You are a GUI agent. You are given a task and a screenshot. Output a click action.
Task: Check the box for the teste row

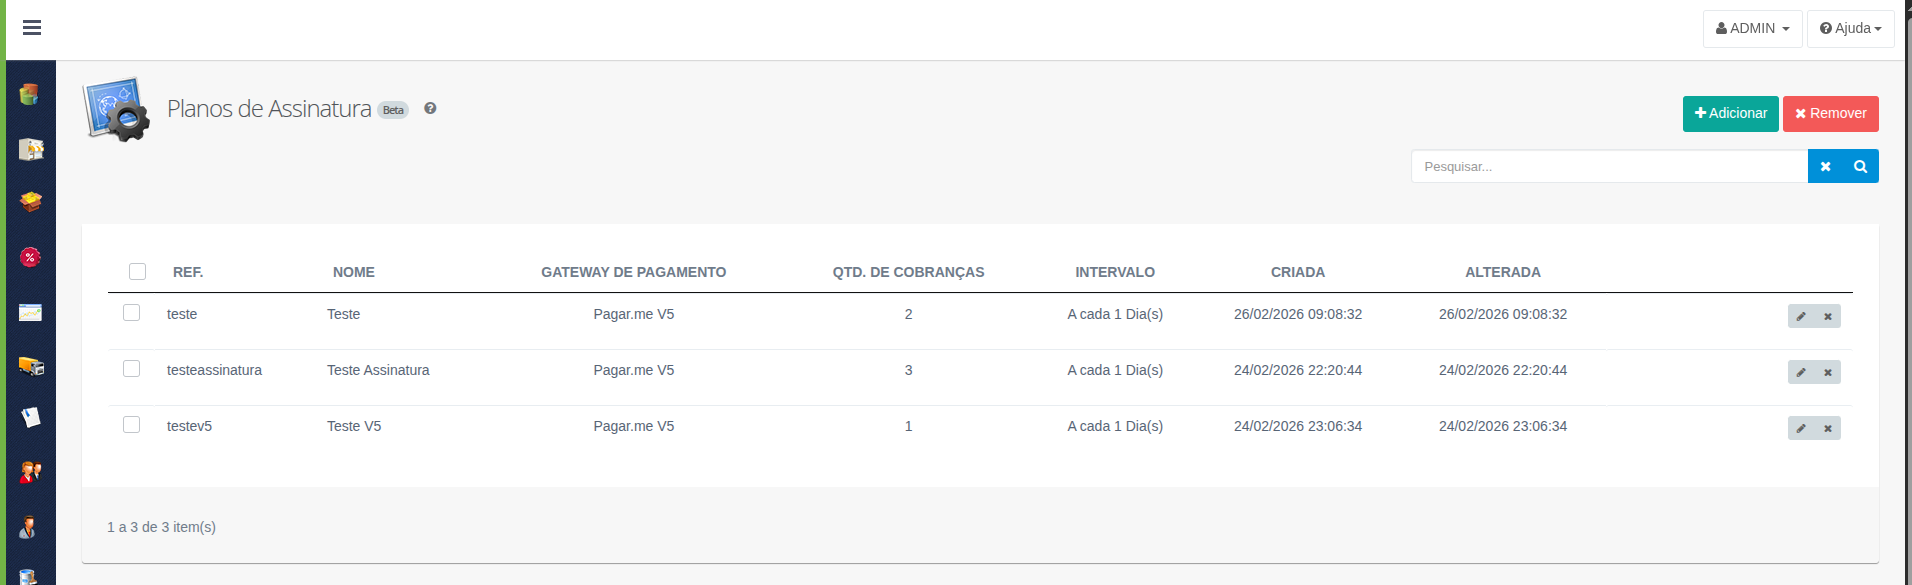point(131,313)
